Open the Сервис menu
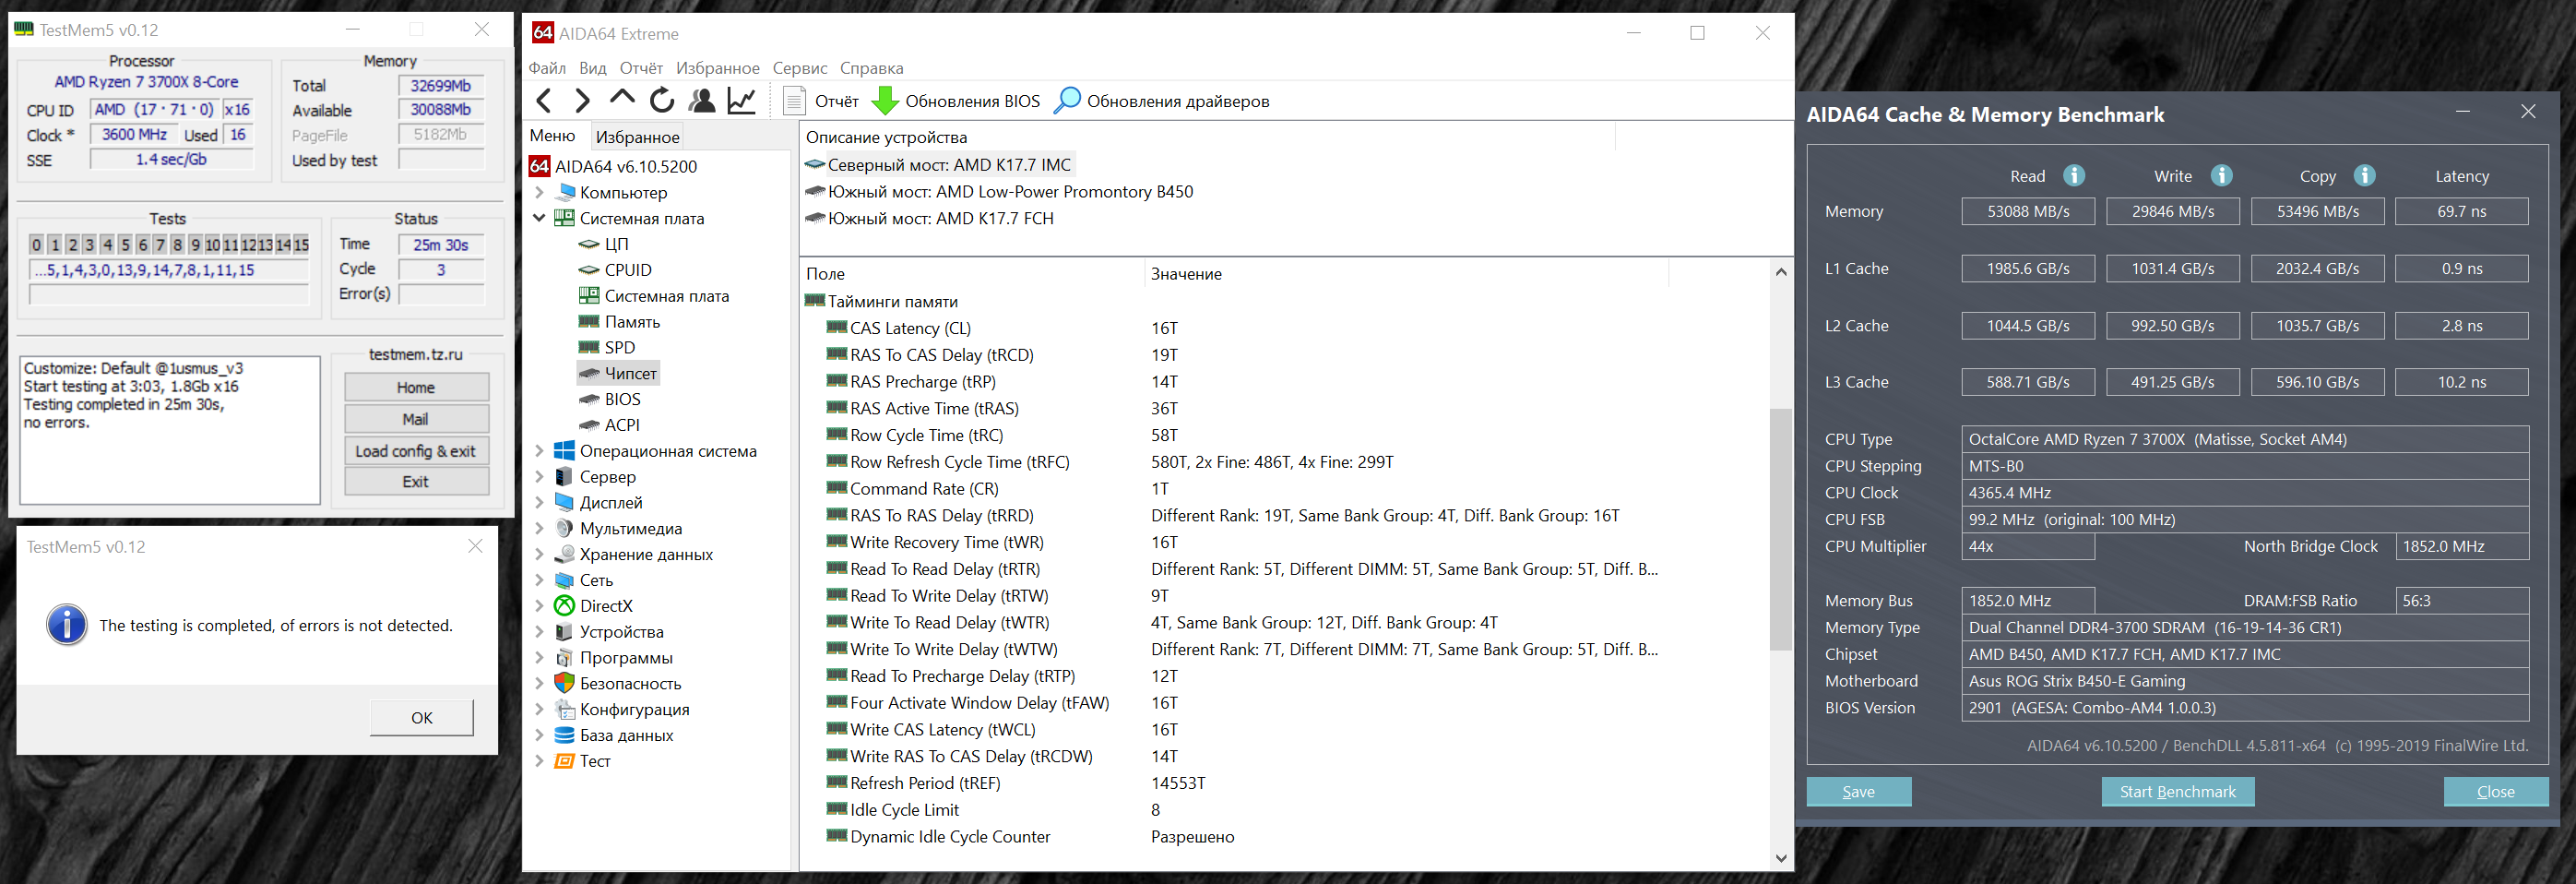The image size is (2576, 884). click(x=800, y=68)
